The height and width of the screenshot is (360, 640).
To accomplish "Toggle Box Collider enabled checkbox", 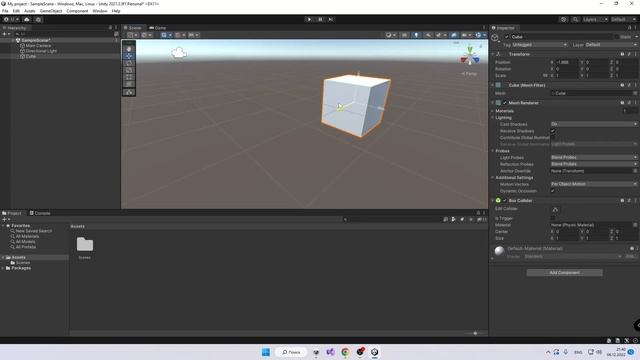I will pyautogui.click(x=505, y=200).
